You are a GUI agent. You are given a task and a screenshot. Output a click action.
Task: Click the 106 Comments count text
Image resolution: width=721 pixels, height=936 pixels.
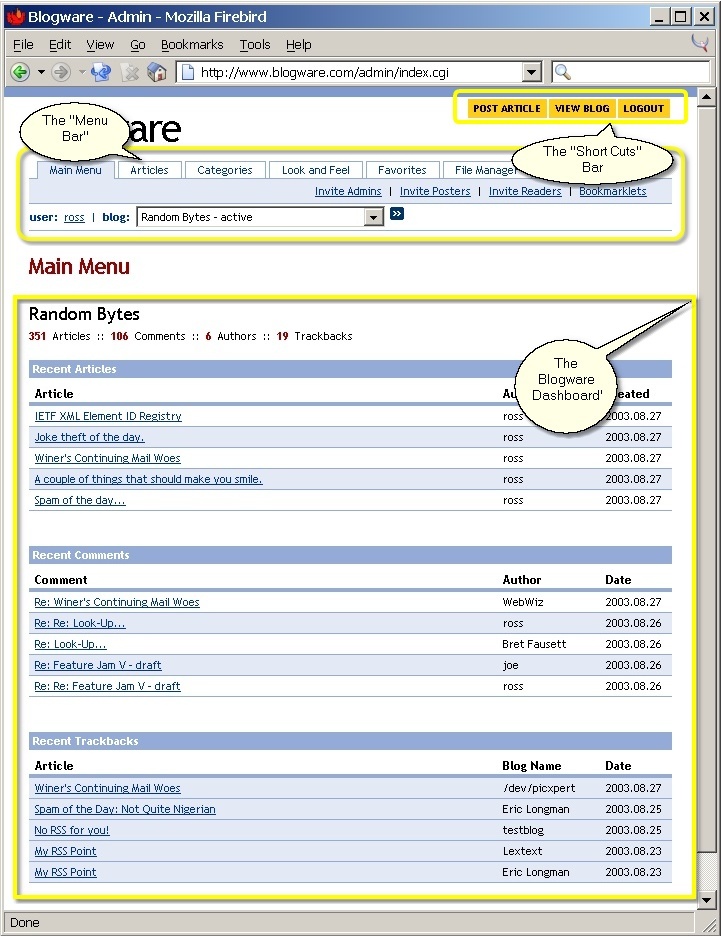click(x=148, y=336)
